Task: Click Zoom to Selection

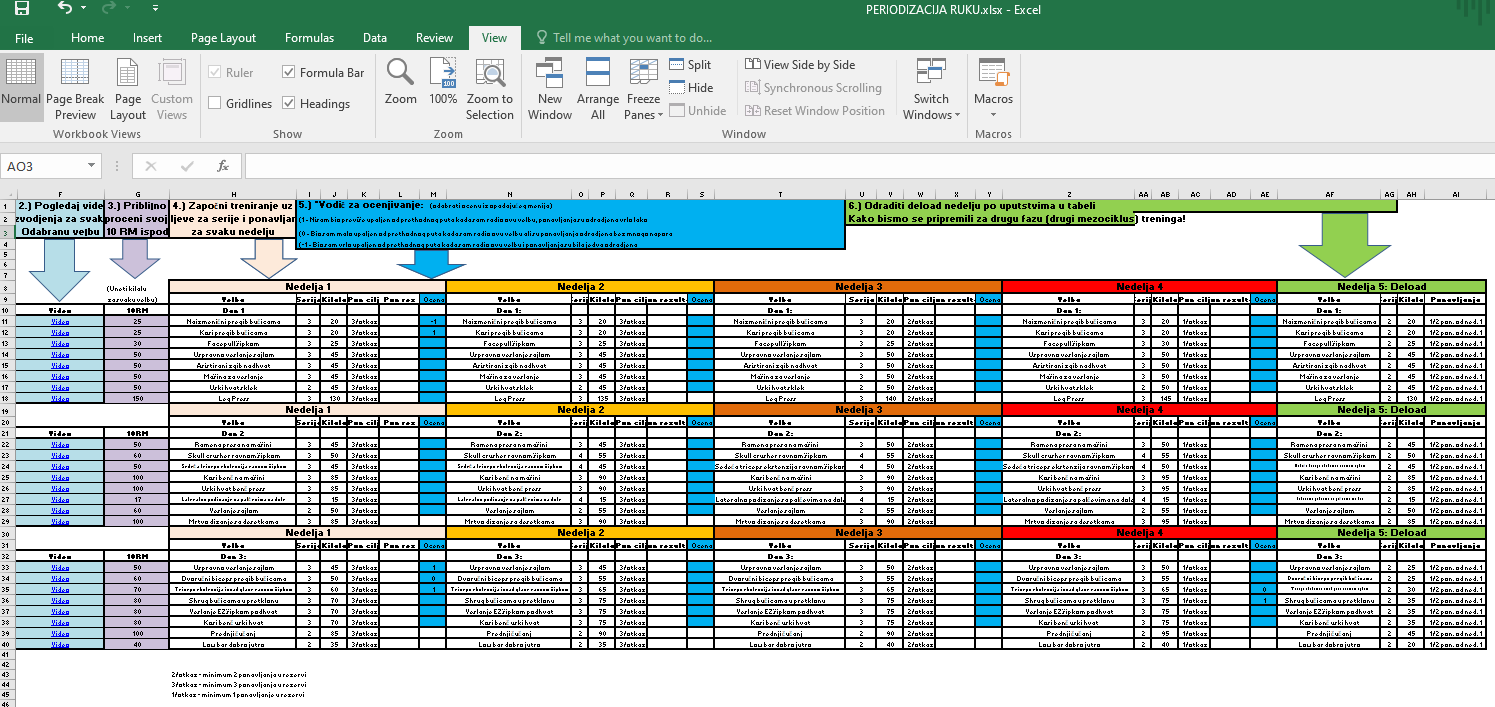Action: (x=489, y=90)
